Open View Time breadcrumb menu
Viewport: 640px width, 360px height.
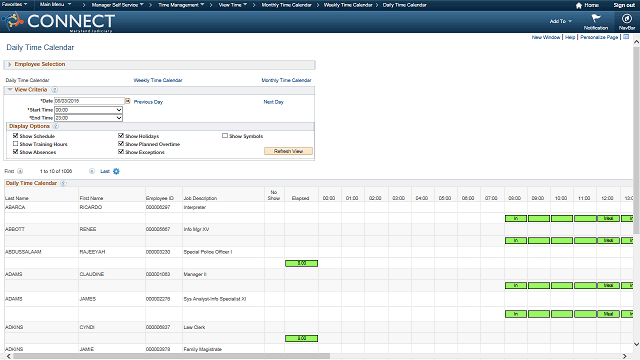(233, 5)
